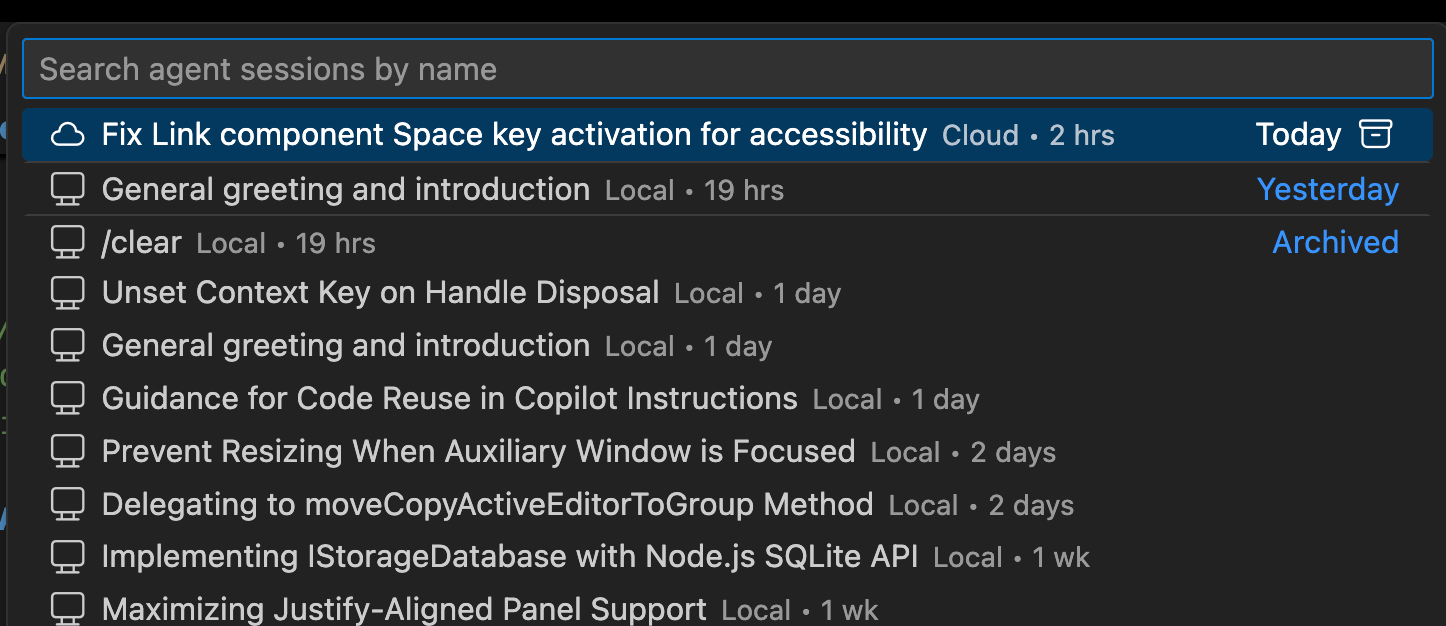The height and width of the screenshot is (626, 1446).
Task: Click the device icon for Maximizing Justify-Aligned Panel Support
Action: 67,607
